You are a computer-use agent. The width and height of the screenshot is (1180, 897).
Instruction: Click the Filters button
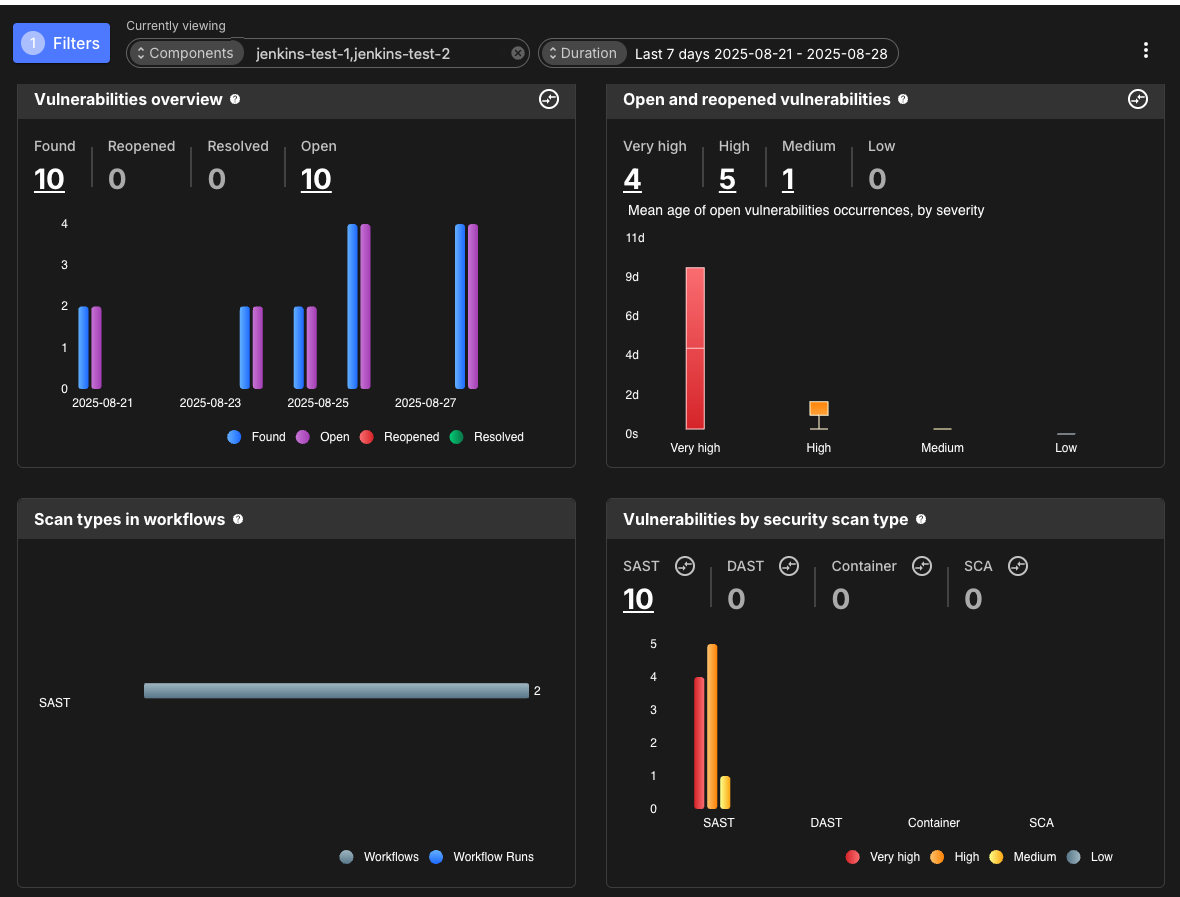[61, 43]
